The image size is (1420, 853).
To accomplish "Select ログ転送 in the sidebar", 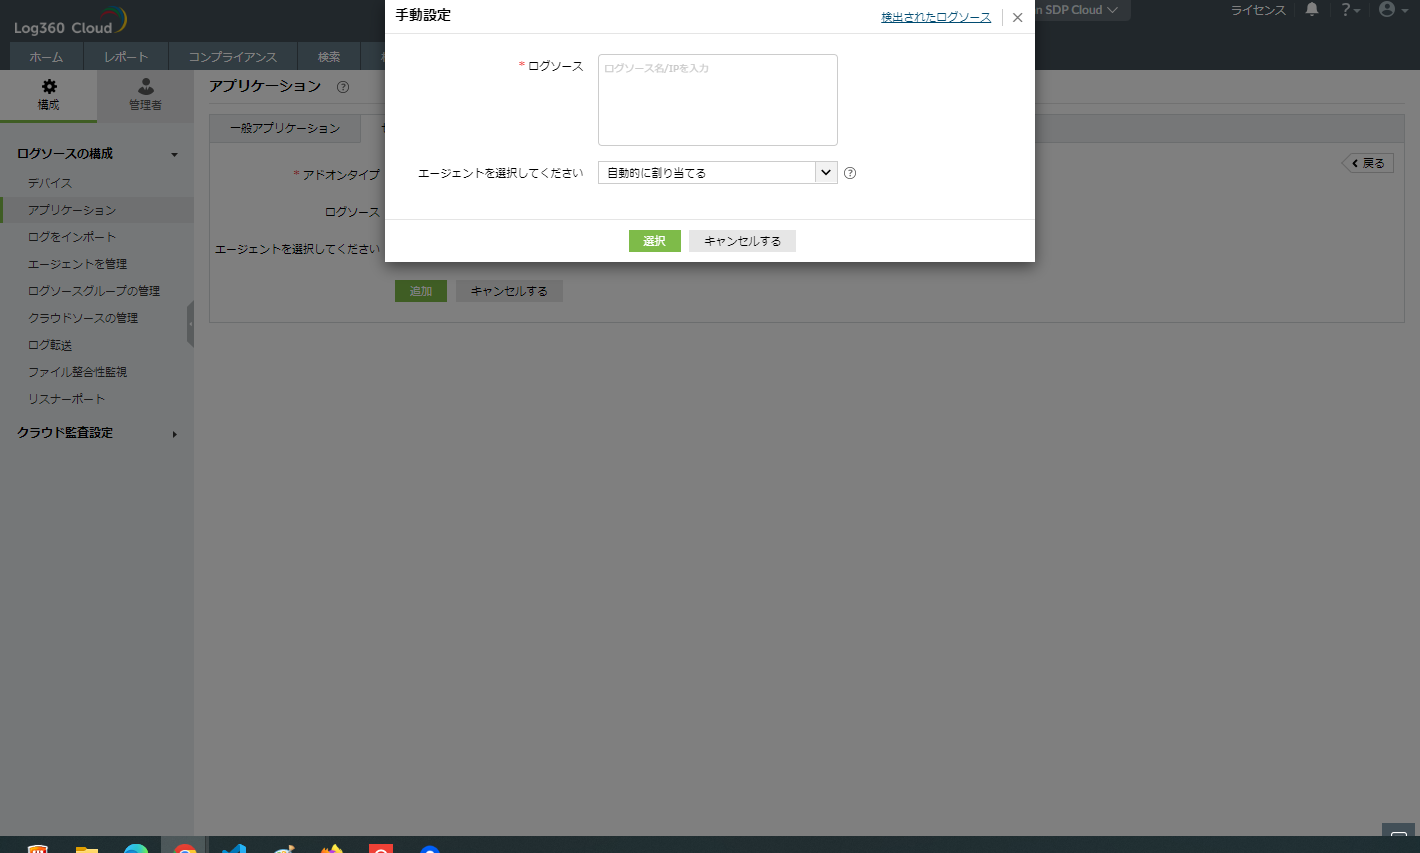I will 50,345.
